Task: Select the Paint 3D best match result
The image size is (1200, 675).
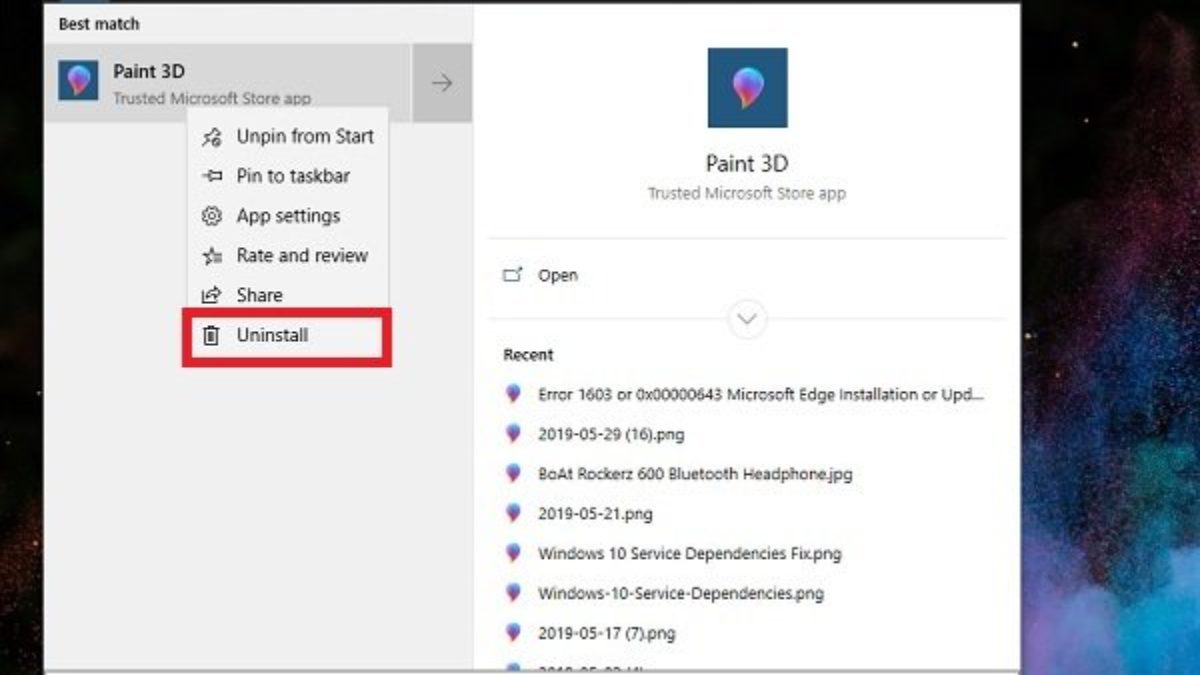Action: click(x=228, y=83)
